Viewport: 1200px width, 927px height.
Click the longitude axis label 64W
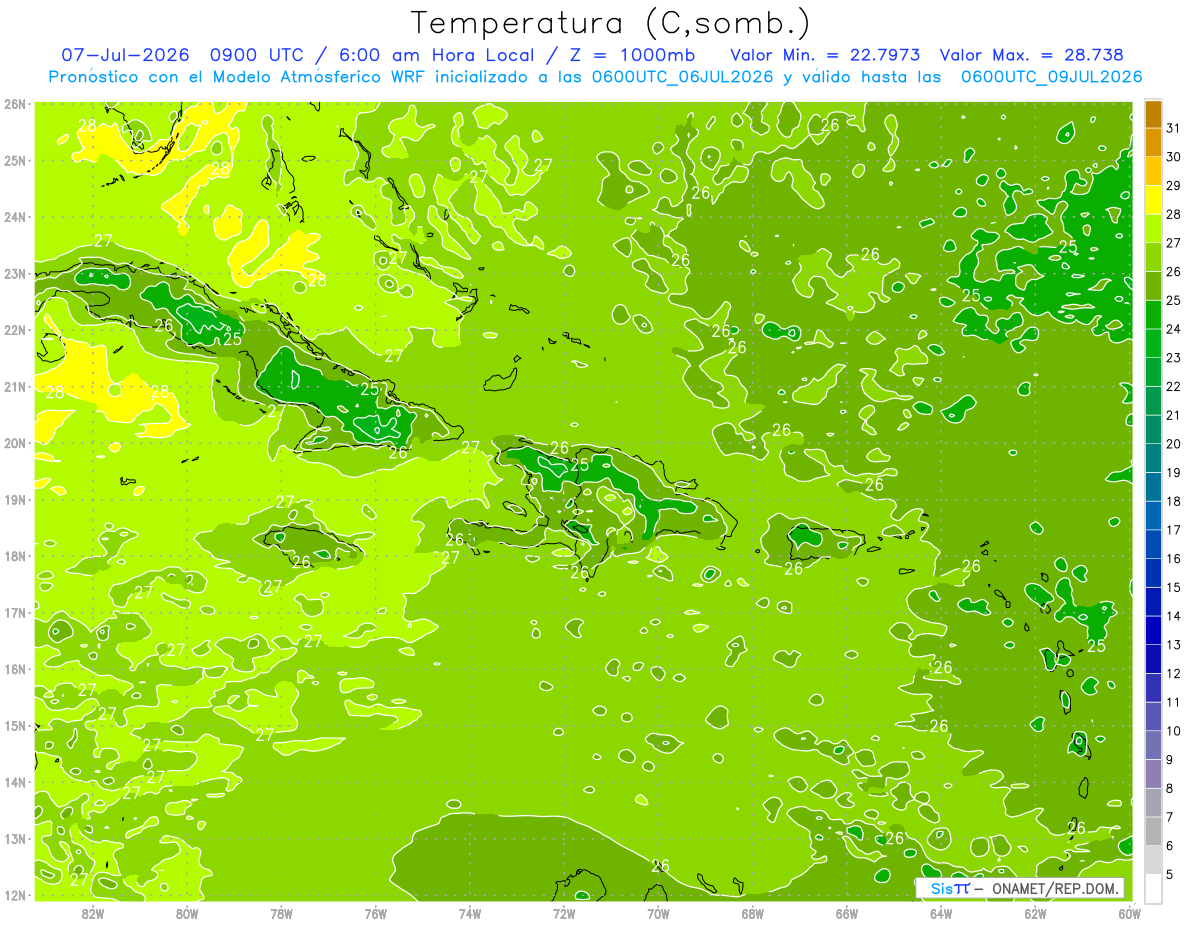click(941, 913)
